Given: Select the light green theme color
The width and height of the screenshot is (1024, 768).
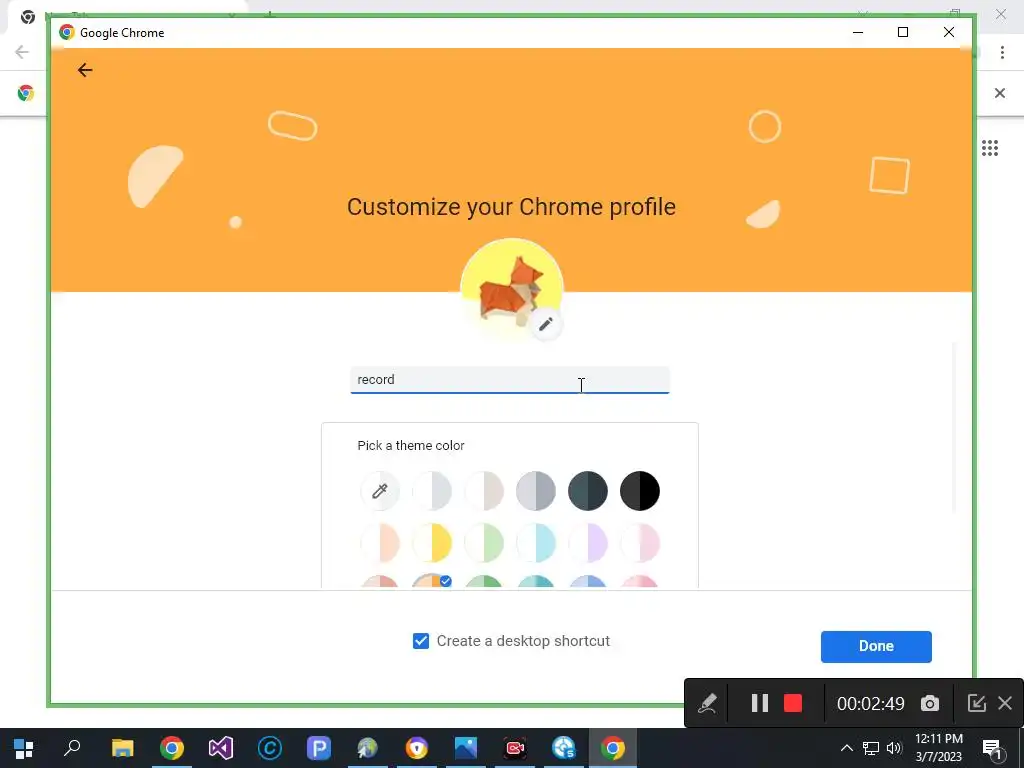Looking at the screenshot, I should click(484, 543).
